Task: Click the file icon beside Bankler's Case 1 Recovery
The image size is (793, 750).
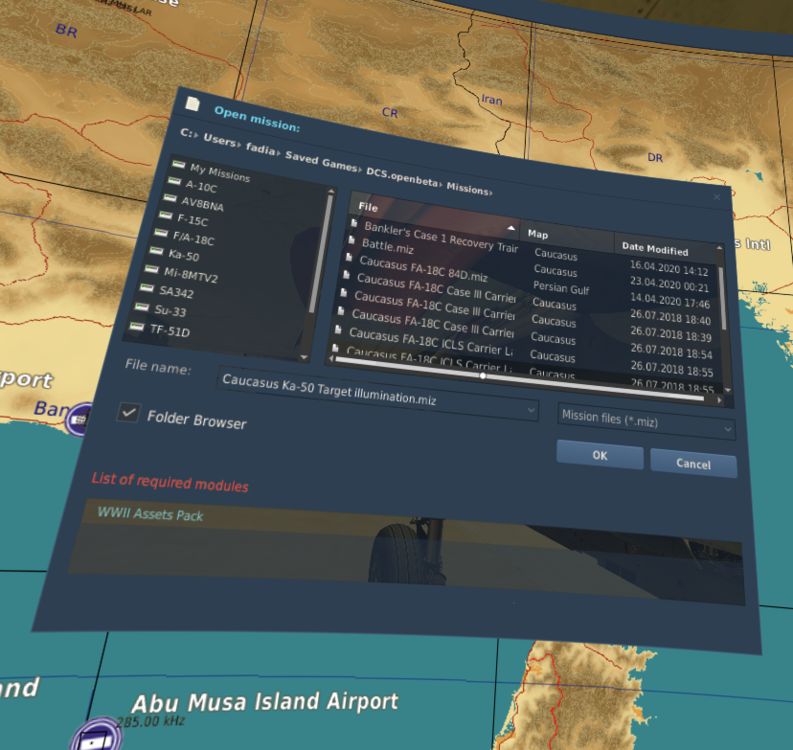Action: tap(354, 223)
